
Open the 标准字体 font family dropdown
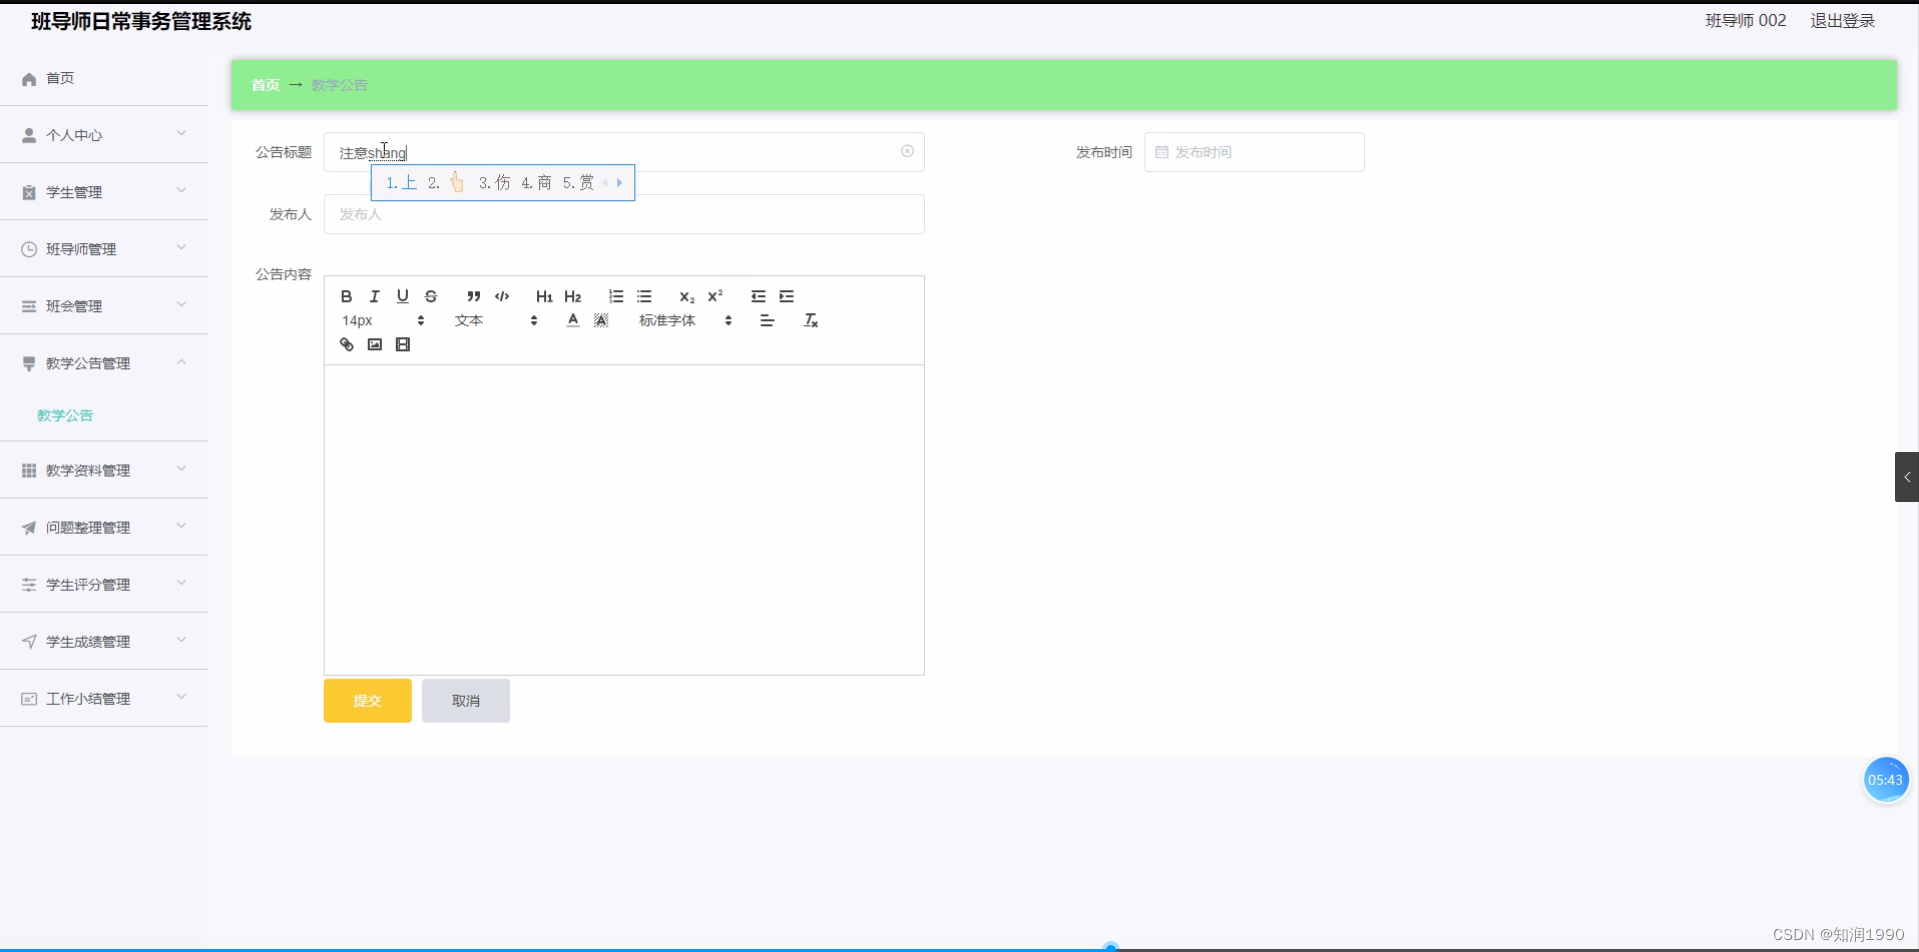click(667, 320)
